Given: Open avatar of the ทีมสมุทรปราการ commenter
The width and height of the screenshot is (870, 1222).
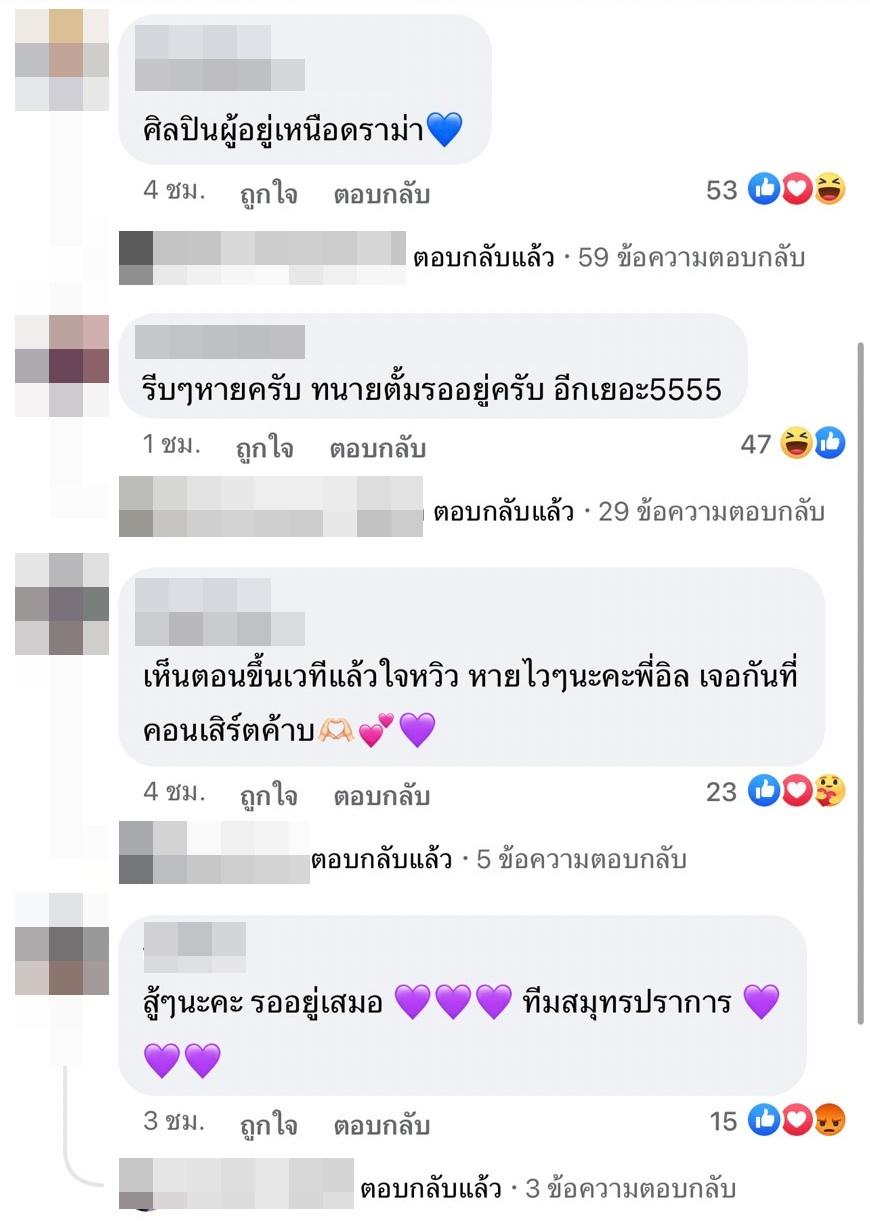Looking at the screenshot, I should (62, 946).
